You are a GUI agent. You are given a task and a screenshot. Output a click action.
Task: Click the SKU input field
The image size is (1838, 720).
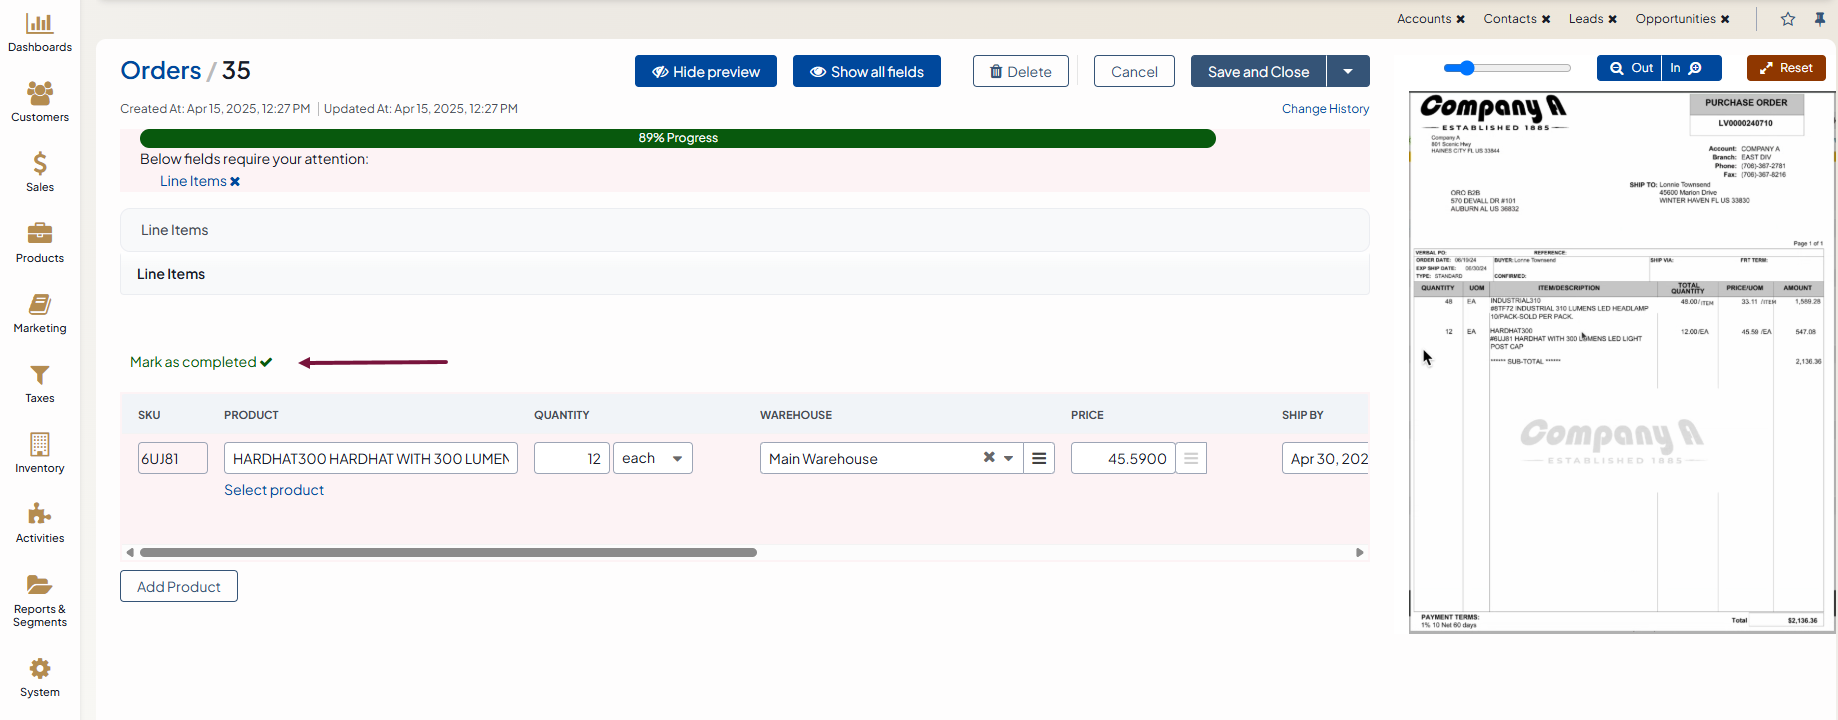(172, 458)
